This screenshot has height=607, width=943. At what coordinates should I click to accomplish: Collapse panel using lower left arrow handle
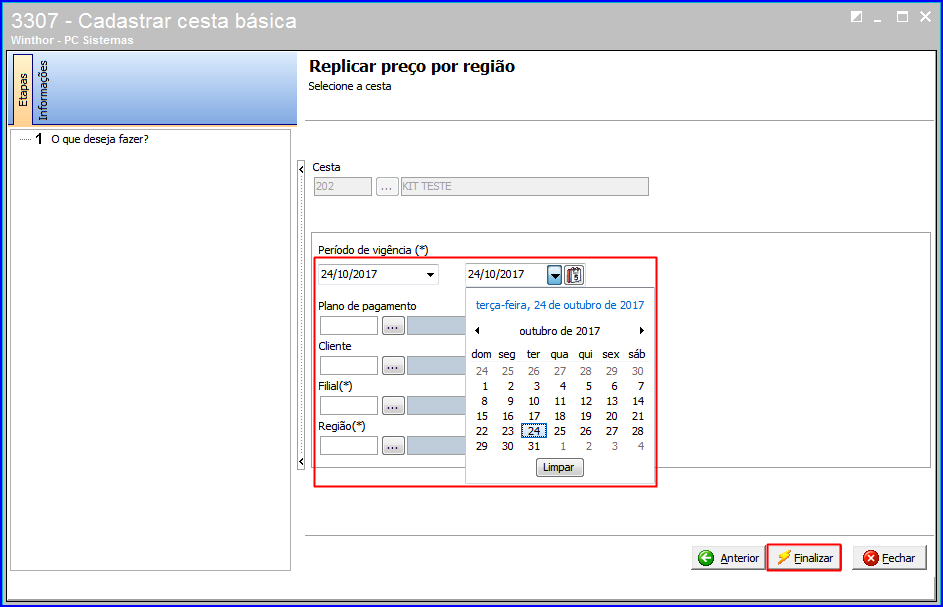(301, 462)
